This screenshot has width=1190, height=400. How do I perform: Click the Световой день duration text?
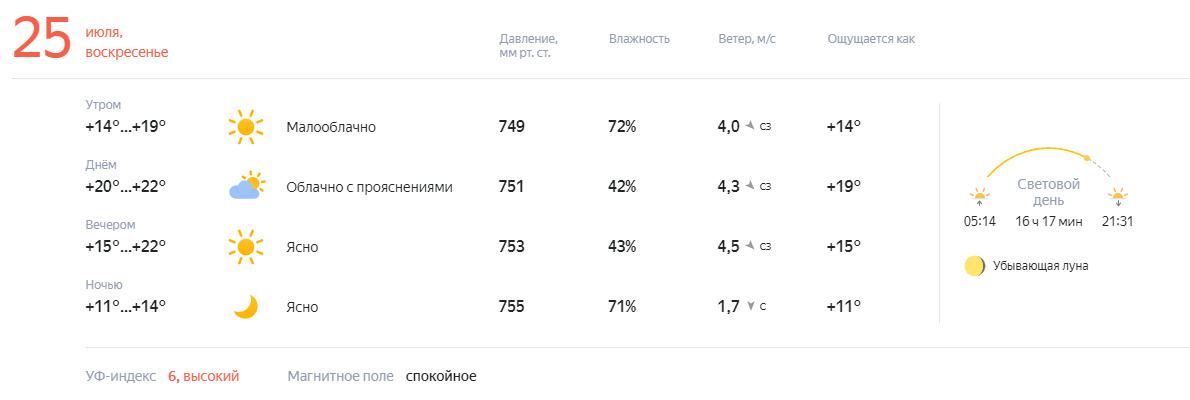[x=1048, y=222]
